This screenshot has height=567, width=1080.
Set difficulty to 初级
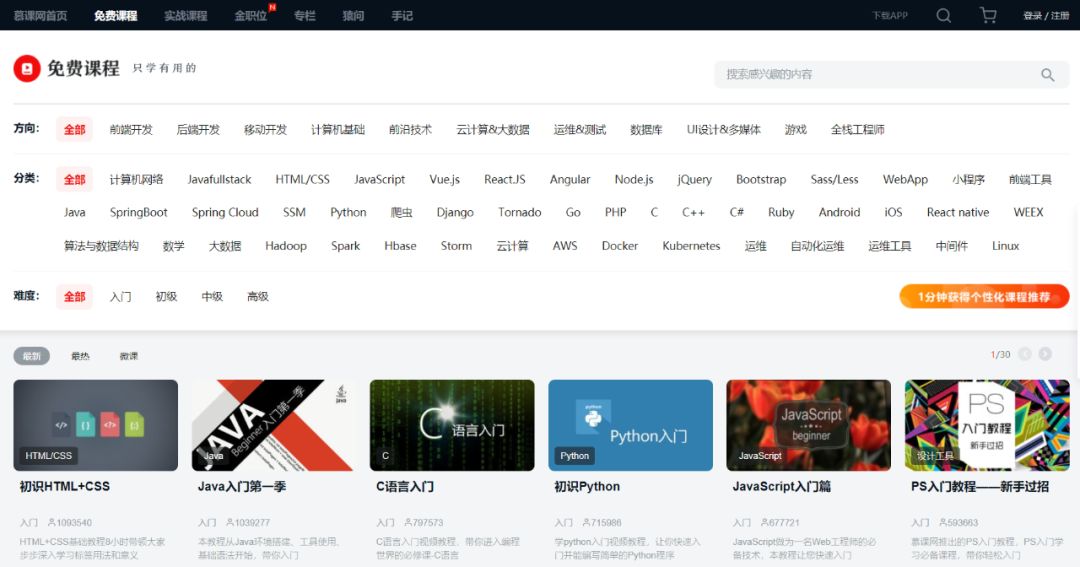click(x=166, y=297)
